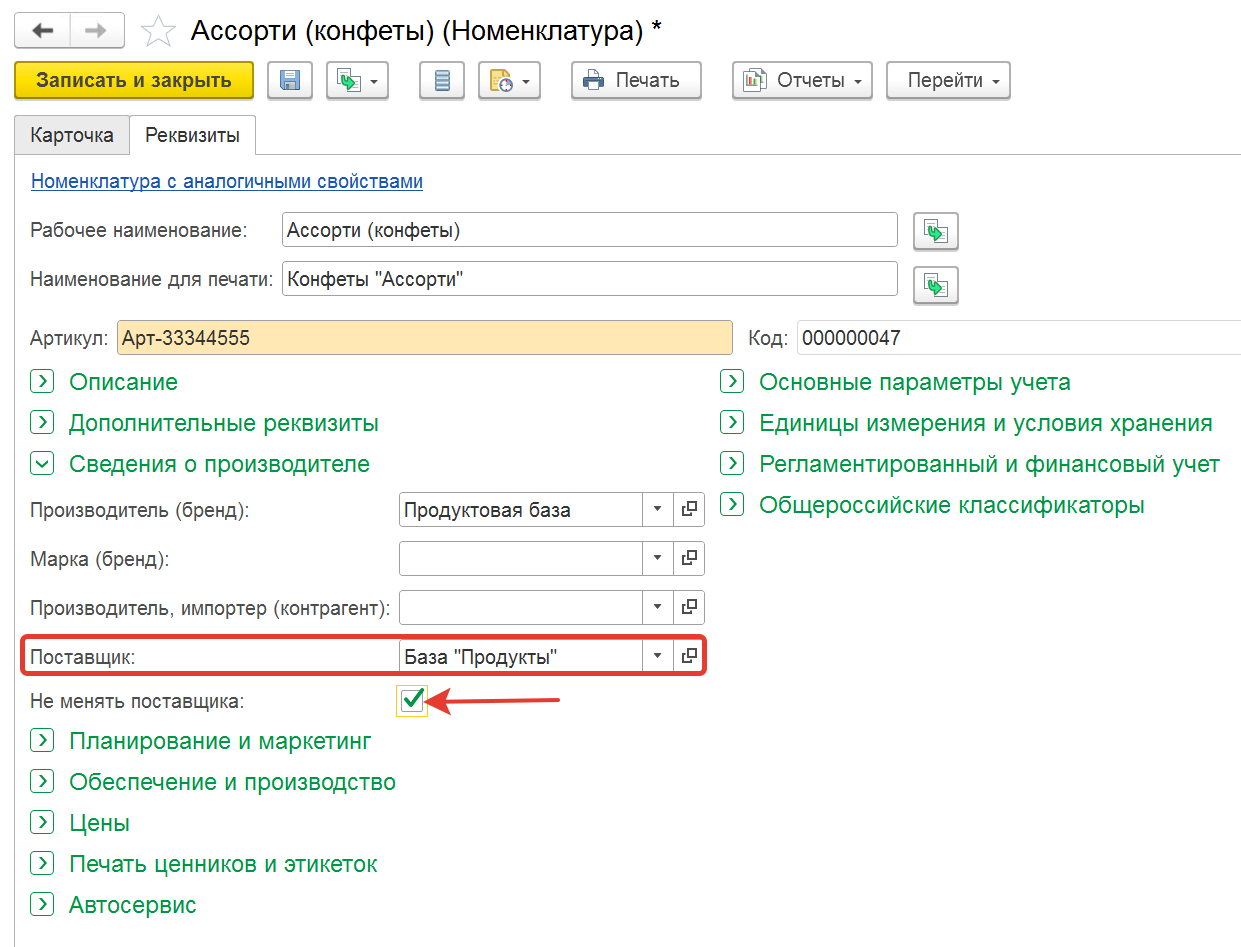Click the Код field

point(1019,338)
